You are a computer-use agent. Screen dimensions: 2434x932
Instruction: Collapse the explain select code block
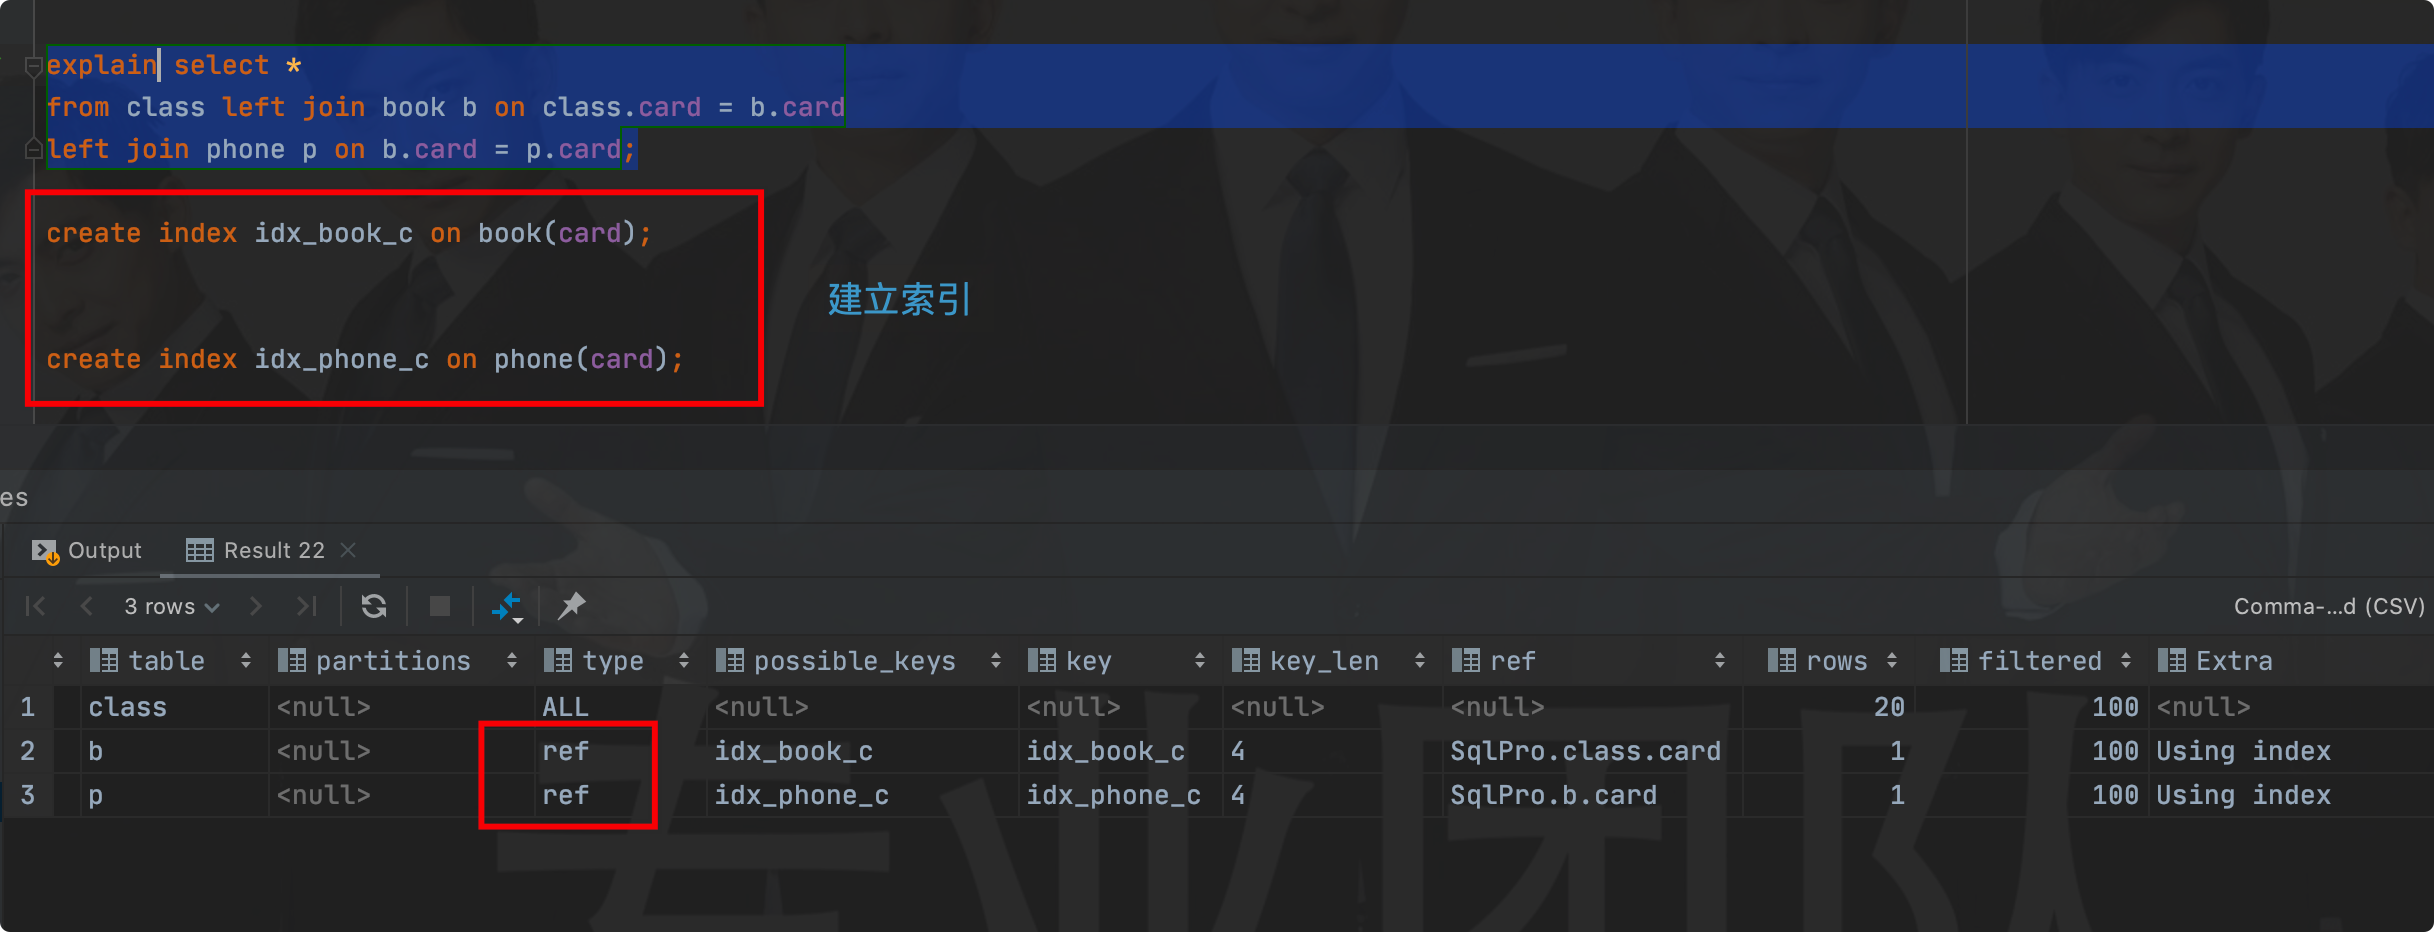coord(33,64)
